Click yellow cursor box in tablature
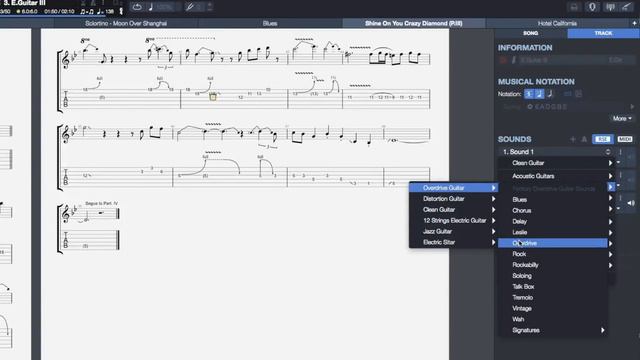 coord(213,97)
